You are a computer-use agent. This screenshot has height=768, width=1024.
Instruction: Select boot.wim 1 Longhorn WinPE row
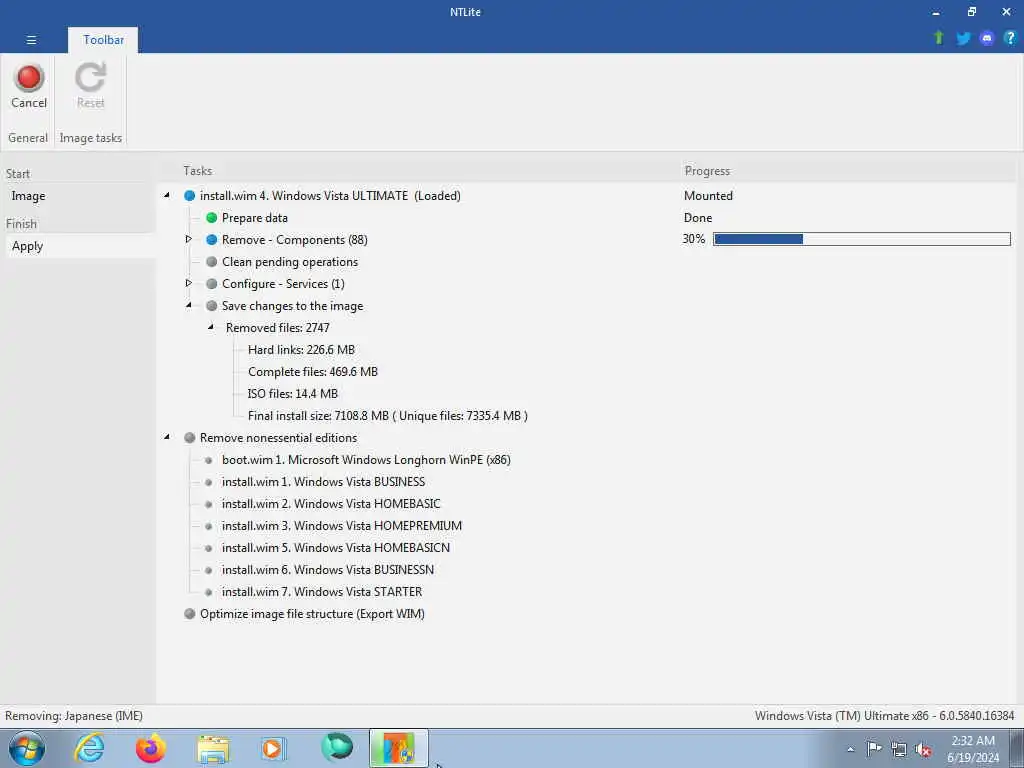366,460
